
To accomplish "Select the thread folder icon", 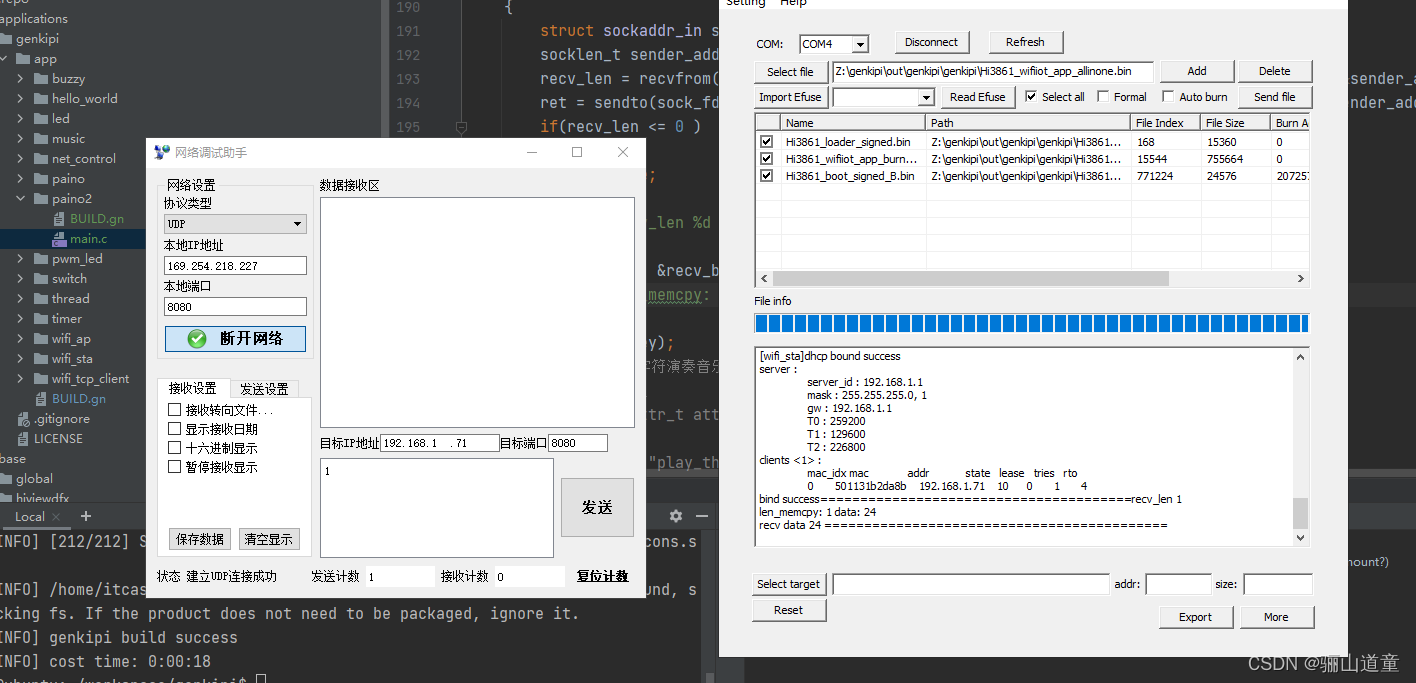I will pos(42,299).
